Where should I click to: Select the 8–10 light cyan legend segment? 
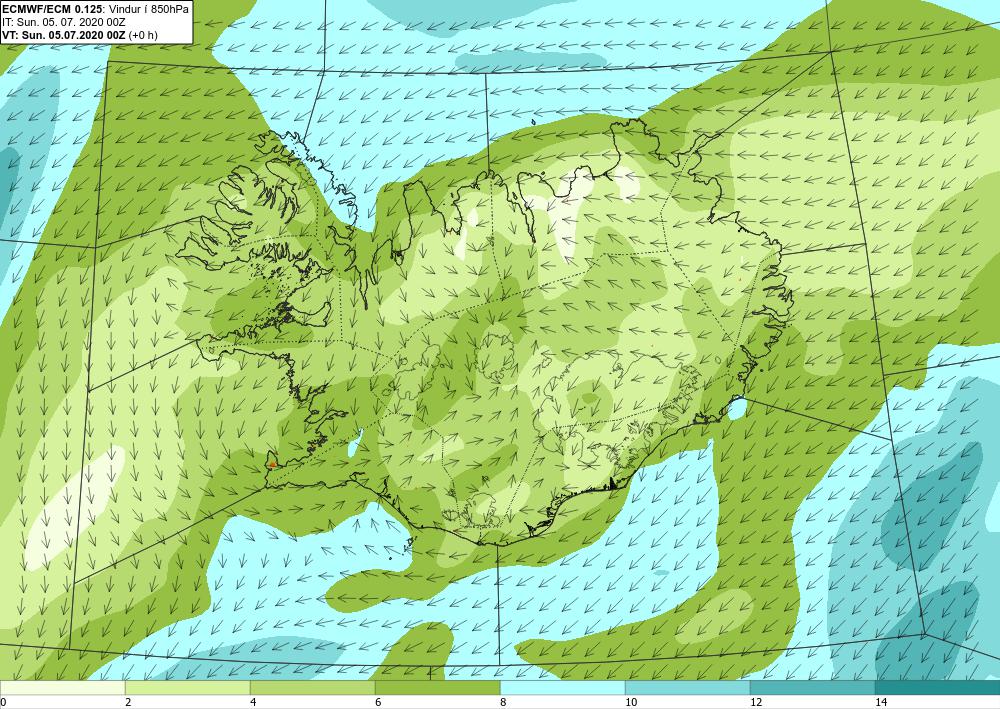tap(562, 688)
